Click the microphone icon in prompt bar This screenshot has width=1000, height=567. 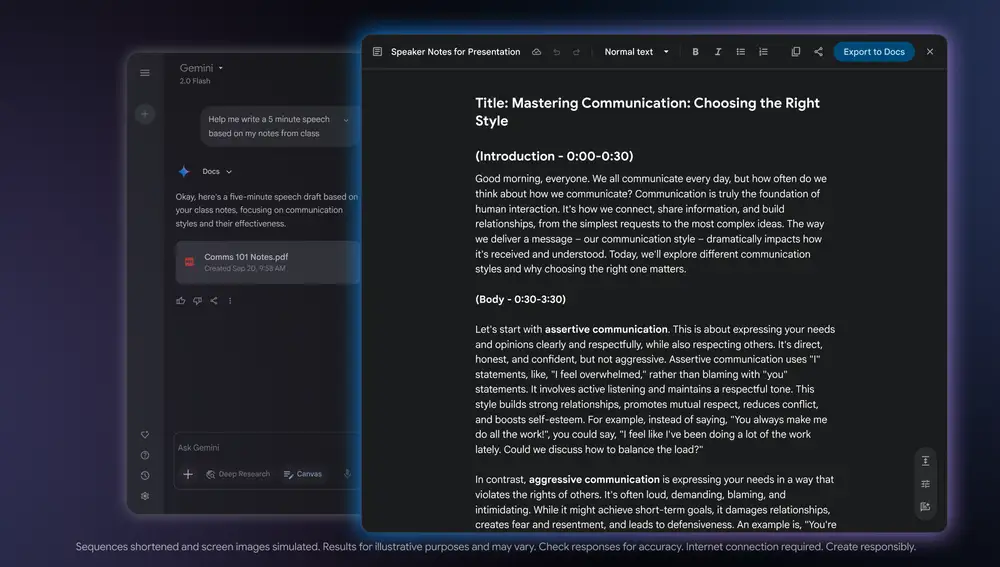pos(348,474)
